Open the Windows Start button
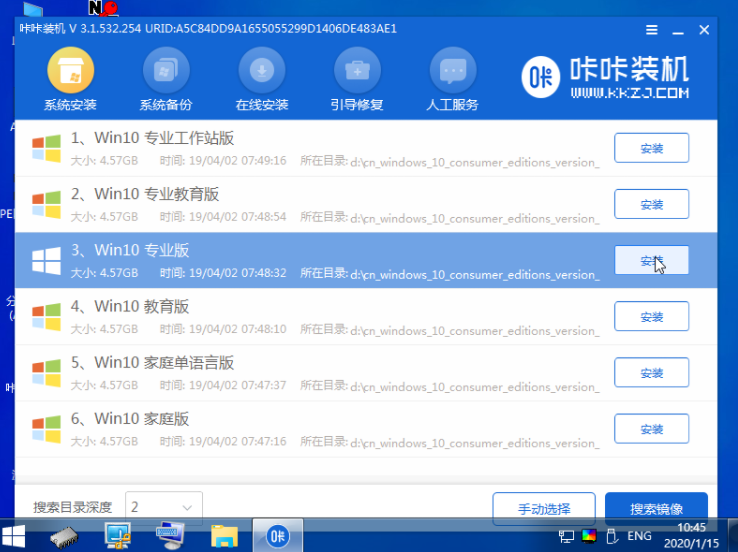Viewport: 738px width, 552px height. (x=14, y=537)
